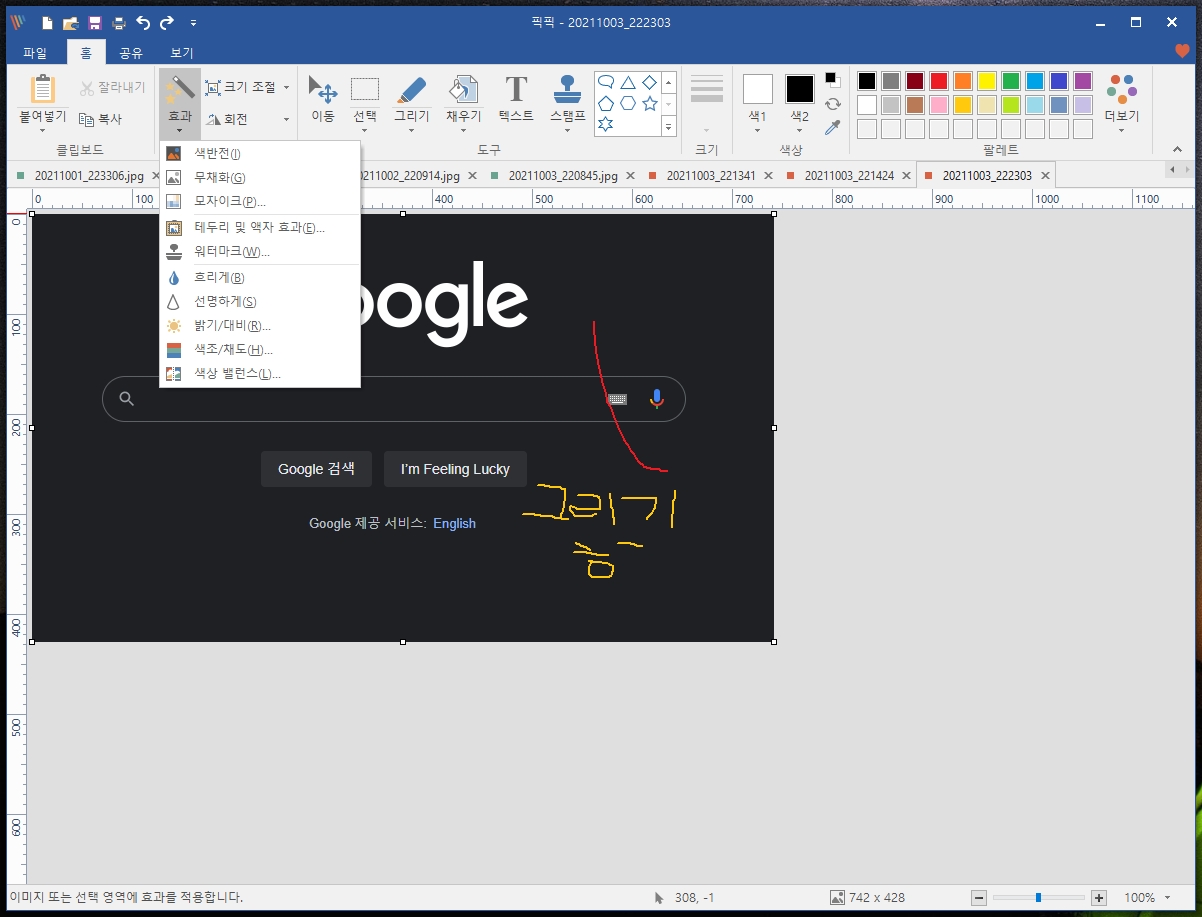Expand the shapes gallery list

click(669, 125)
